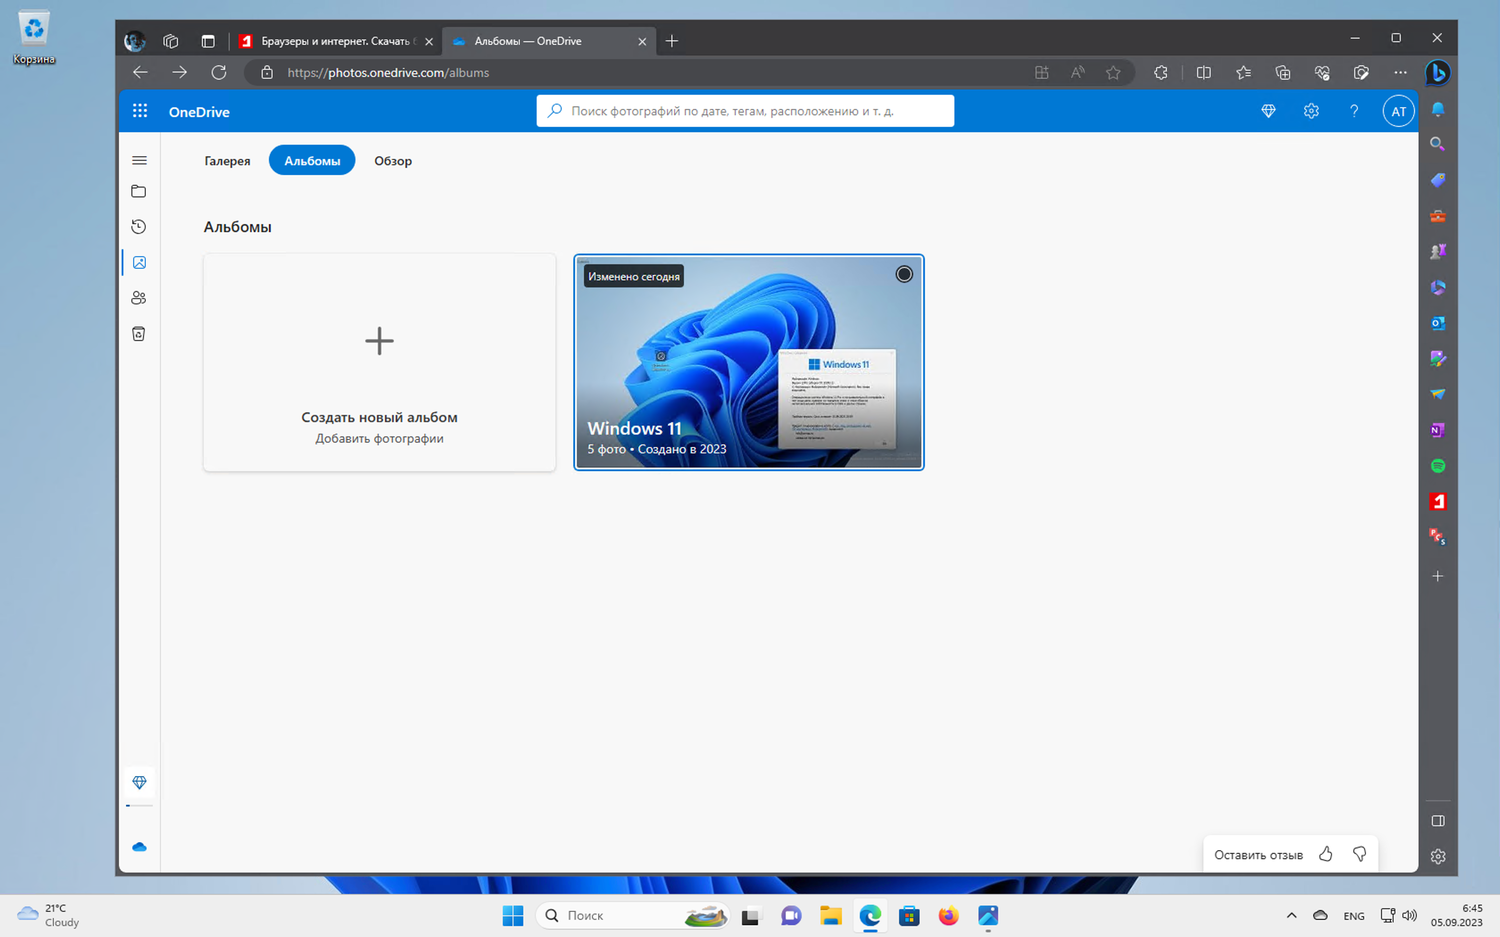Refresh the current page
The image size is (1500, 937).
[x=219, y=72]
